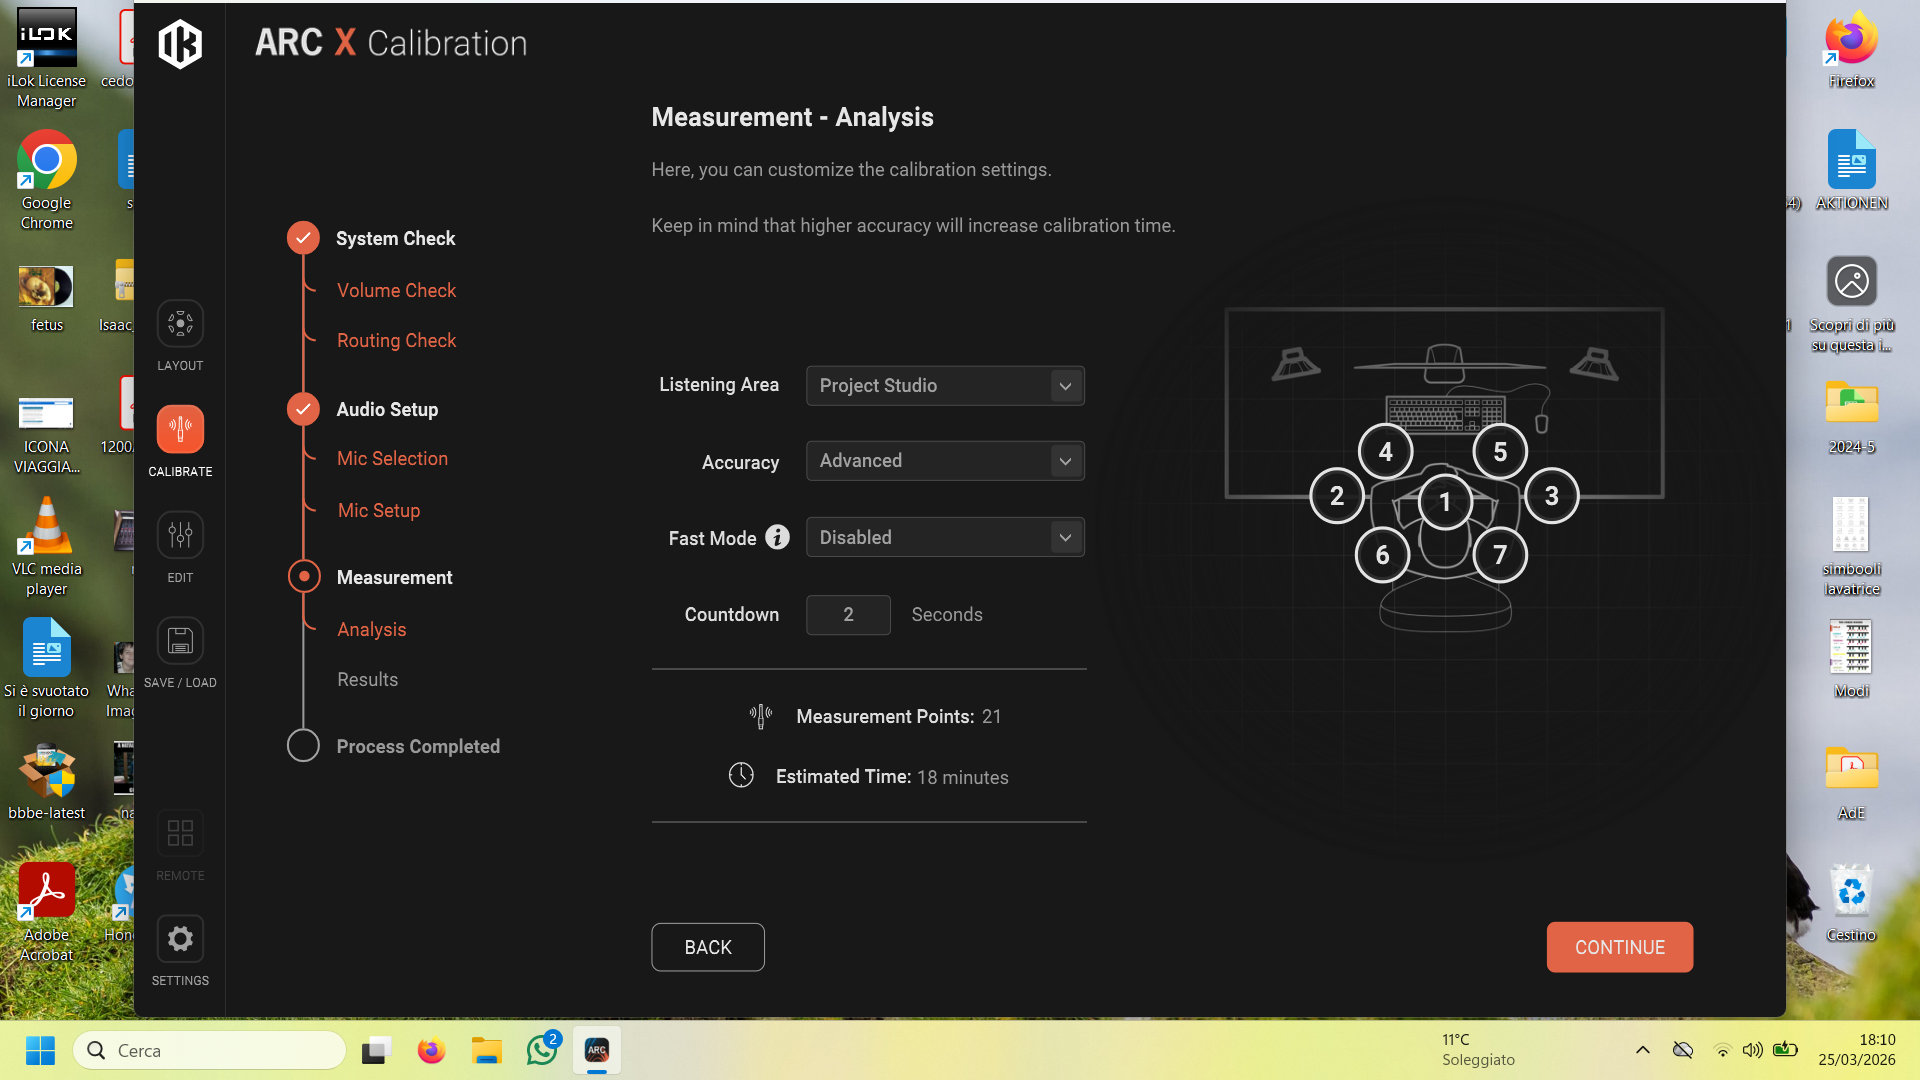This screenshot has height=1080, width=1920.
Task: Open the Remote grid icon
Action: tap(180, 833)
